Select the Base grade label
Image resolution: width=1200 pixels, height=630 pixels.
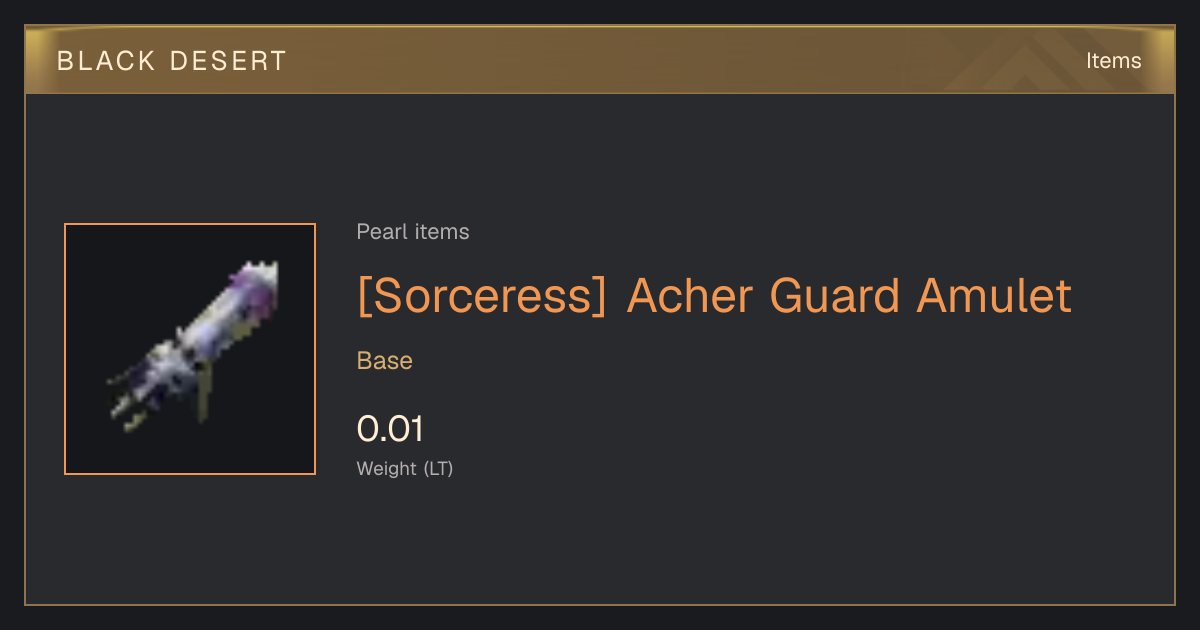pyautogui.click(x=385, y=361)
